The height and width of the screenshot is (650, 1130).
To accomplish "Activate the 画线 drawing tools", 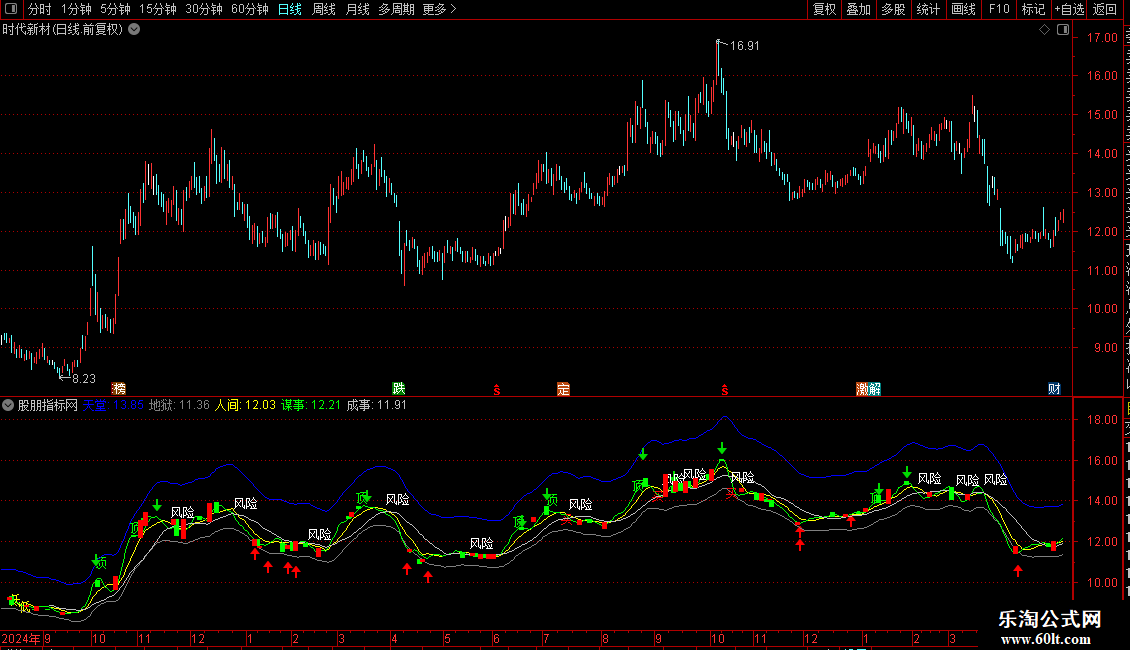I will pos(964,9).
